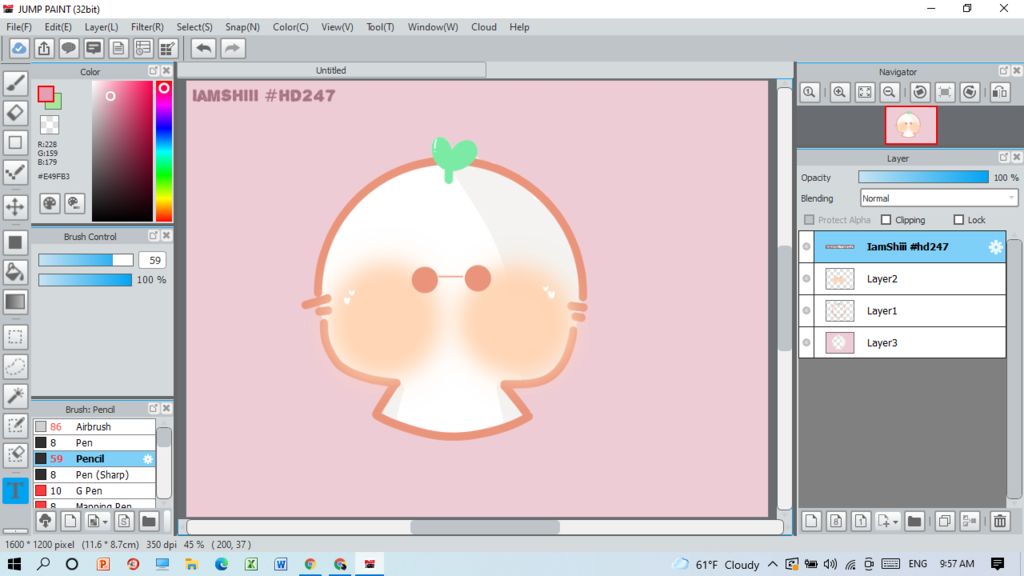1024x576 pixels.
Task: Click the export/share toolbar icon
Action: 44,48
